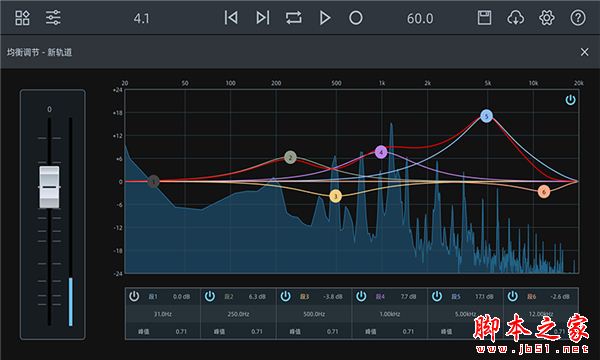This screenshot has width=600, height=360.
Task: Open the grid modules view icon
Action: pyautogui.click(x=22, y=18)
